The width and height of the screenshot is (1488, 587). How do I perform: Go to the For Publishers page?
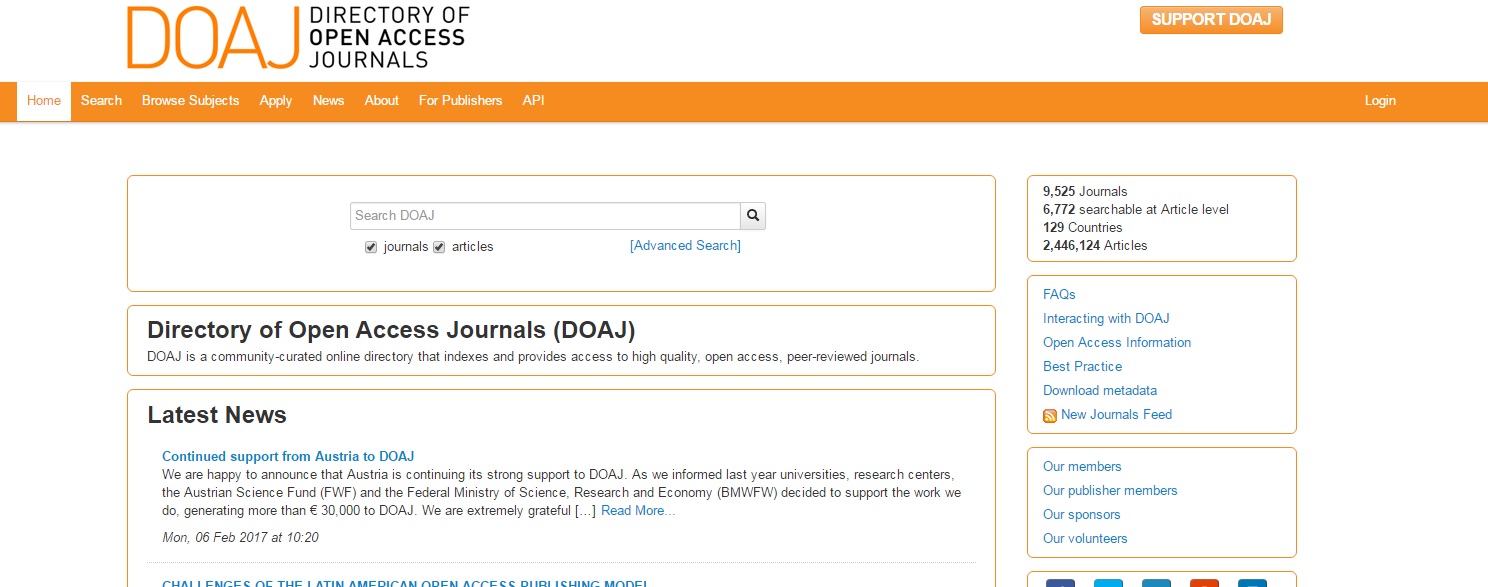pyautogui.click(x=460, y=101)
